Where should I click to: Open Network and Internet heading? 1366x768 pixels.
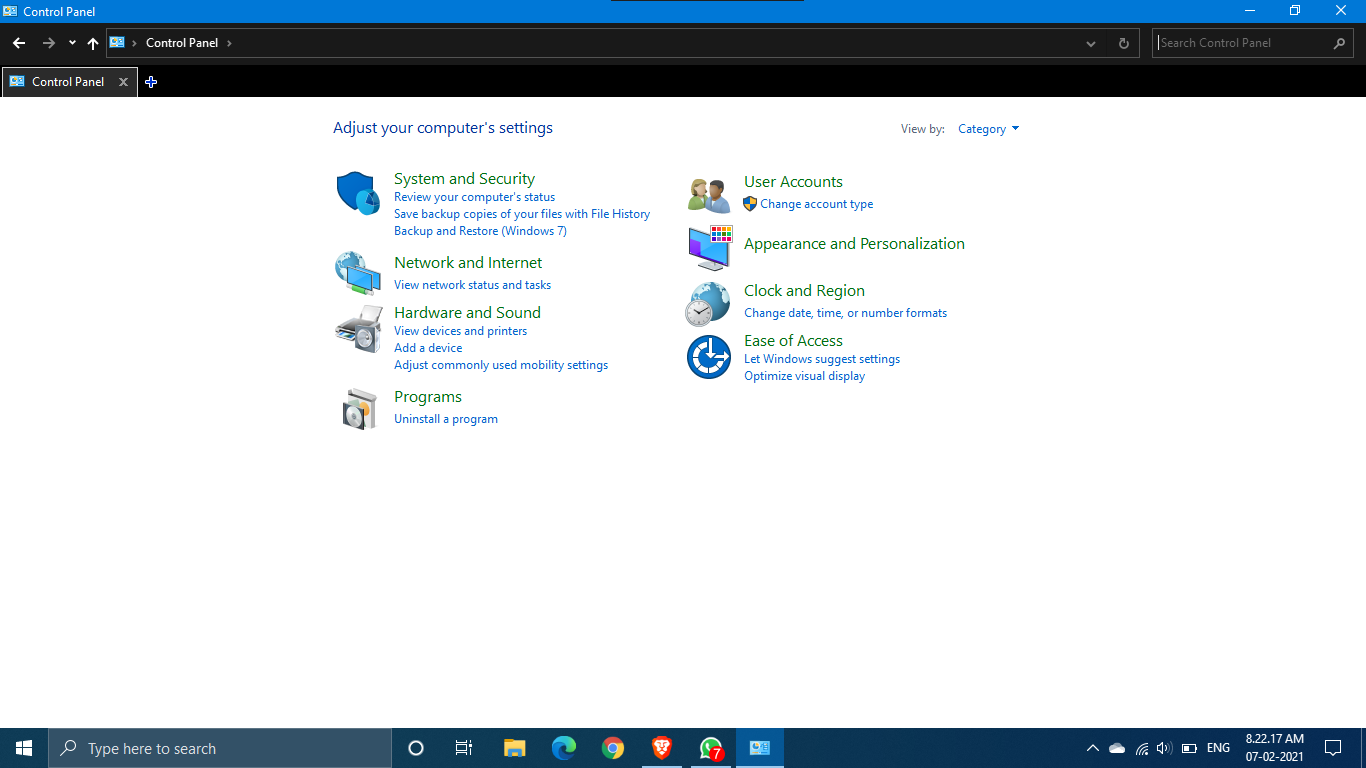(x=468, y=263)
